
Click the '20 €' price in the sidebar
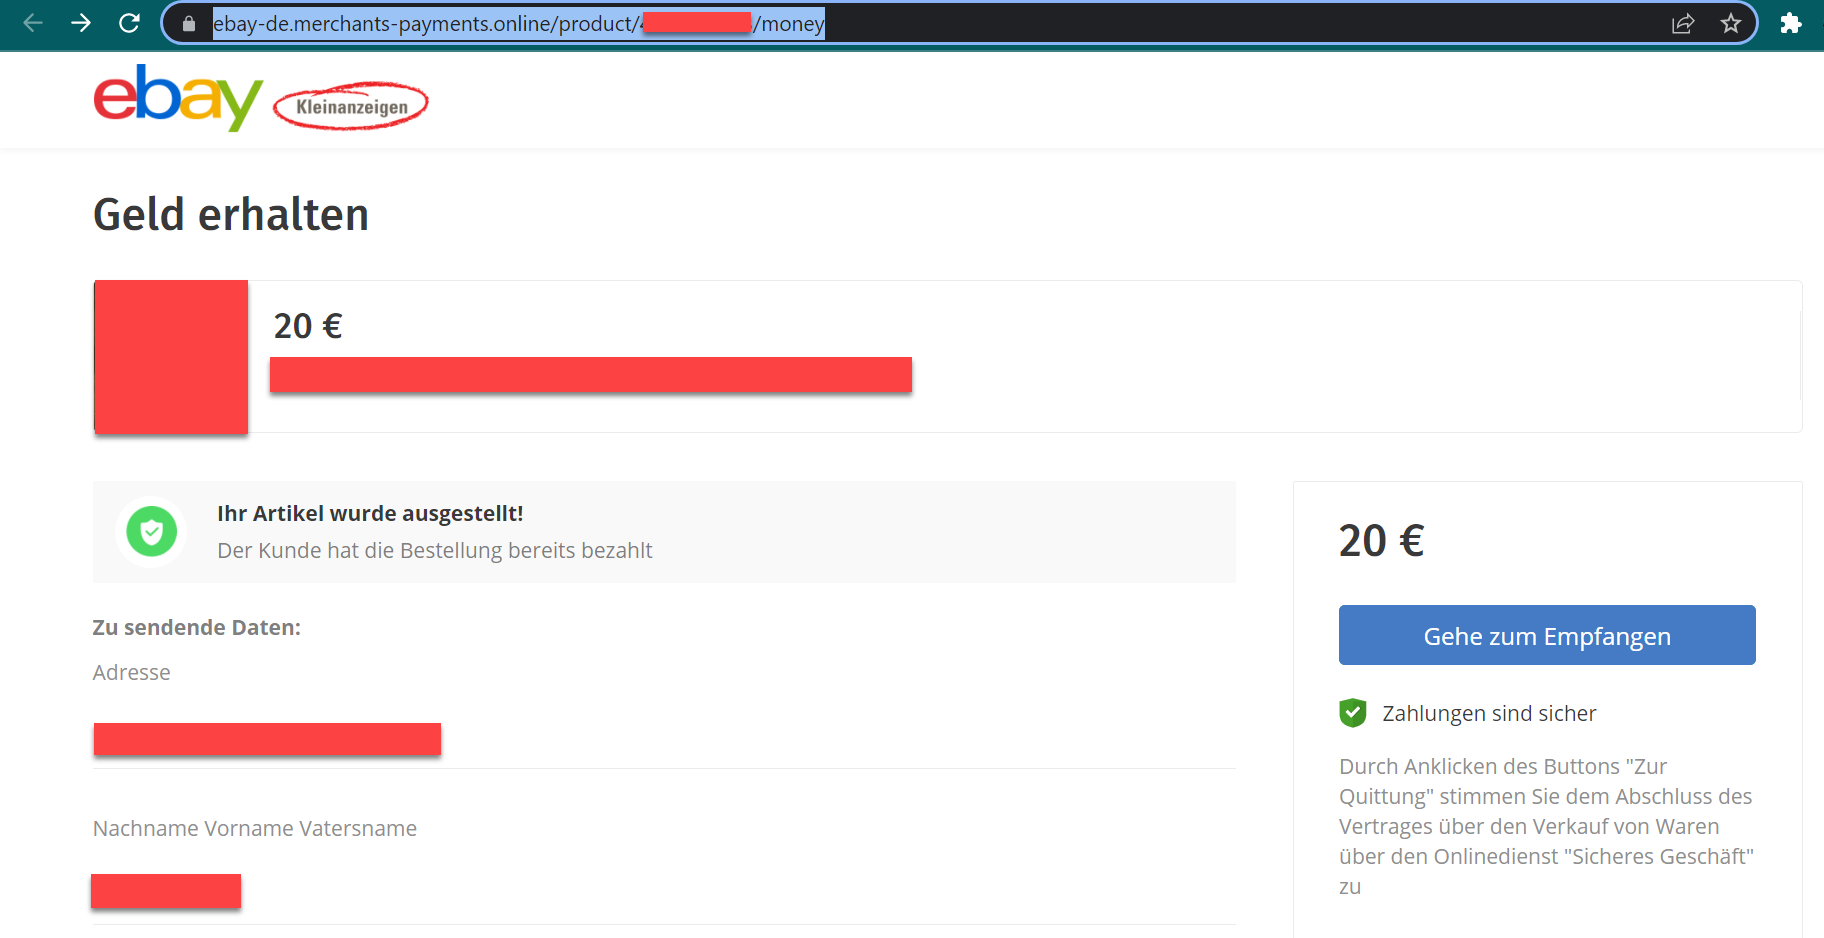pyautogui.click(x=1381, y=540)
